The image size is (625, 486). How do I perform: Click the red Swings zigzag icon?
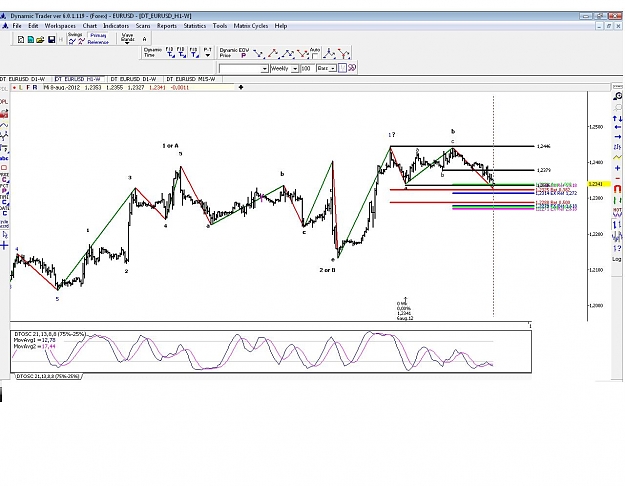pyautogui.click(x=81, y=41)
